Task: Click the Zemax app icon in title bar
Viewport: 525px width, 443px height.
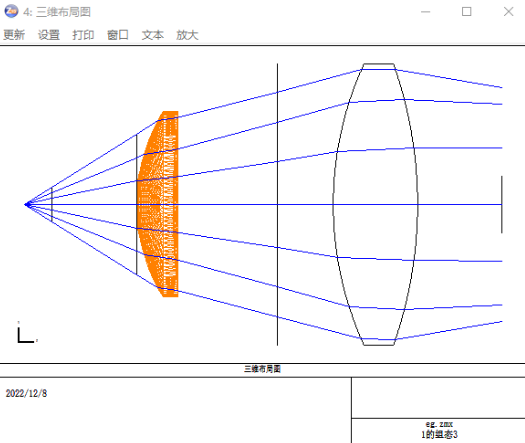Action: click(11, 11)
